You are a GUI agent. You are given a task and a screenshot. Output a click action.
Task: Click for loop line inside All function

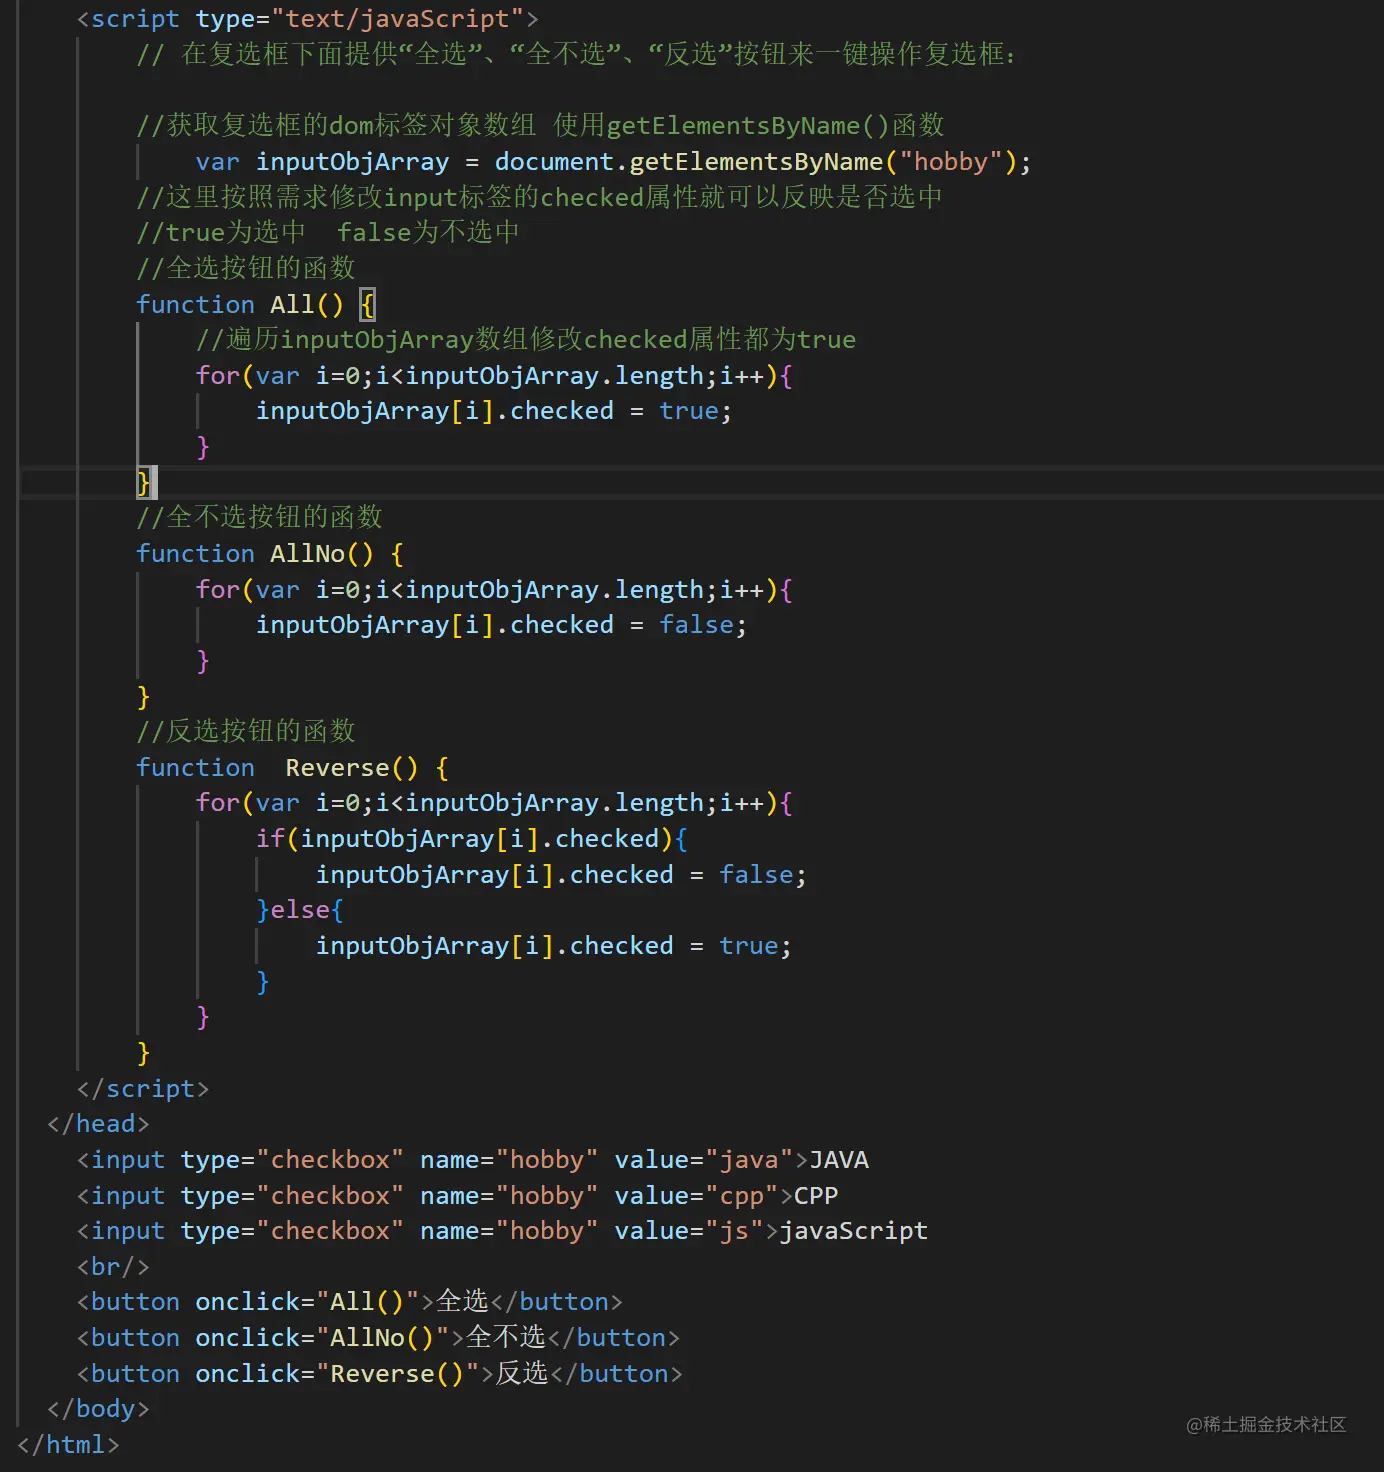click(x=494, y=376)
